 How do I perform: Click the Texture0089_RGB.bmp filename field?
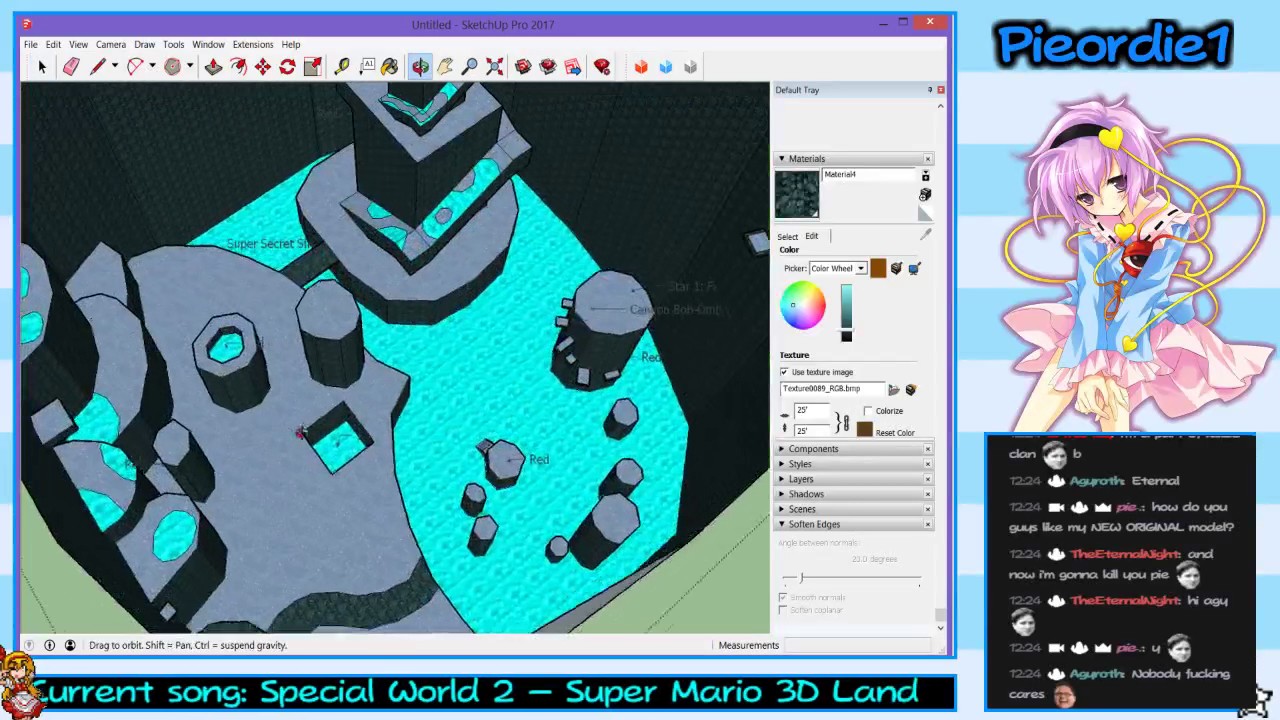tap(833, 389)
